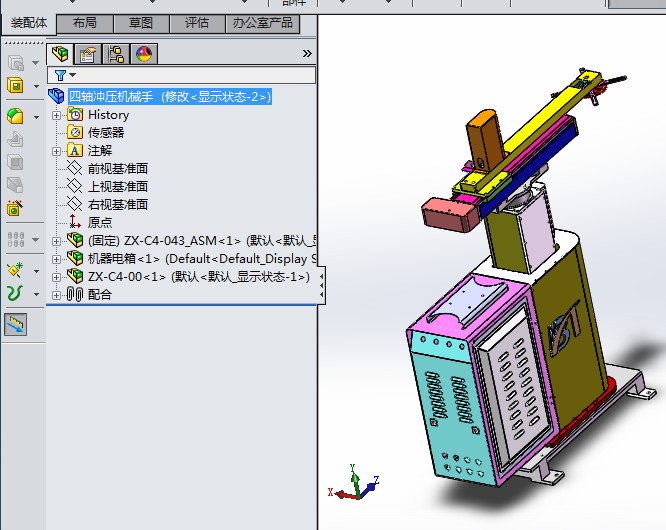
Task: Click the 原点 origin arrows icon
Action: click(x=75, y=222)
